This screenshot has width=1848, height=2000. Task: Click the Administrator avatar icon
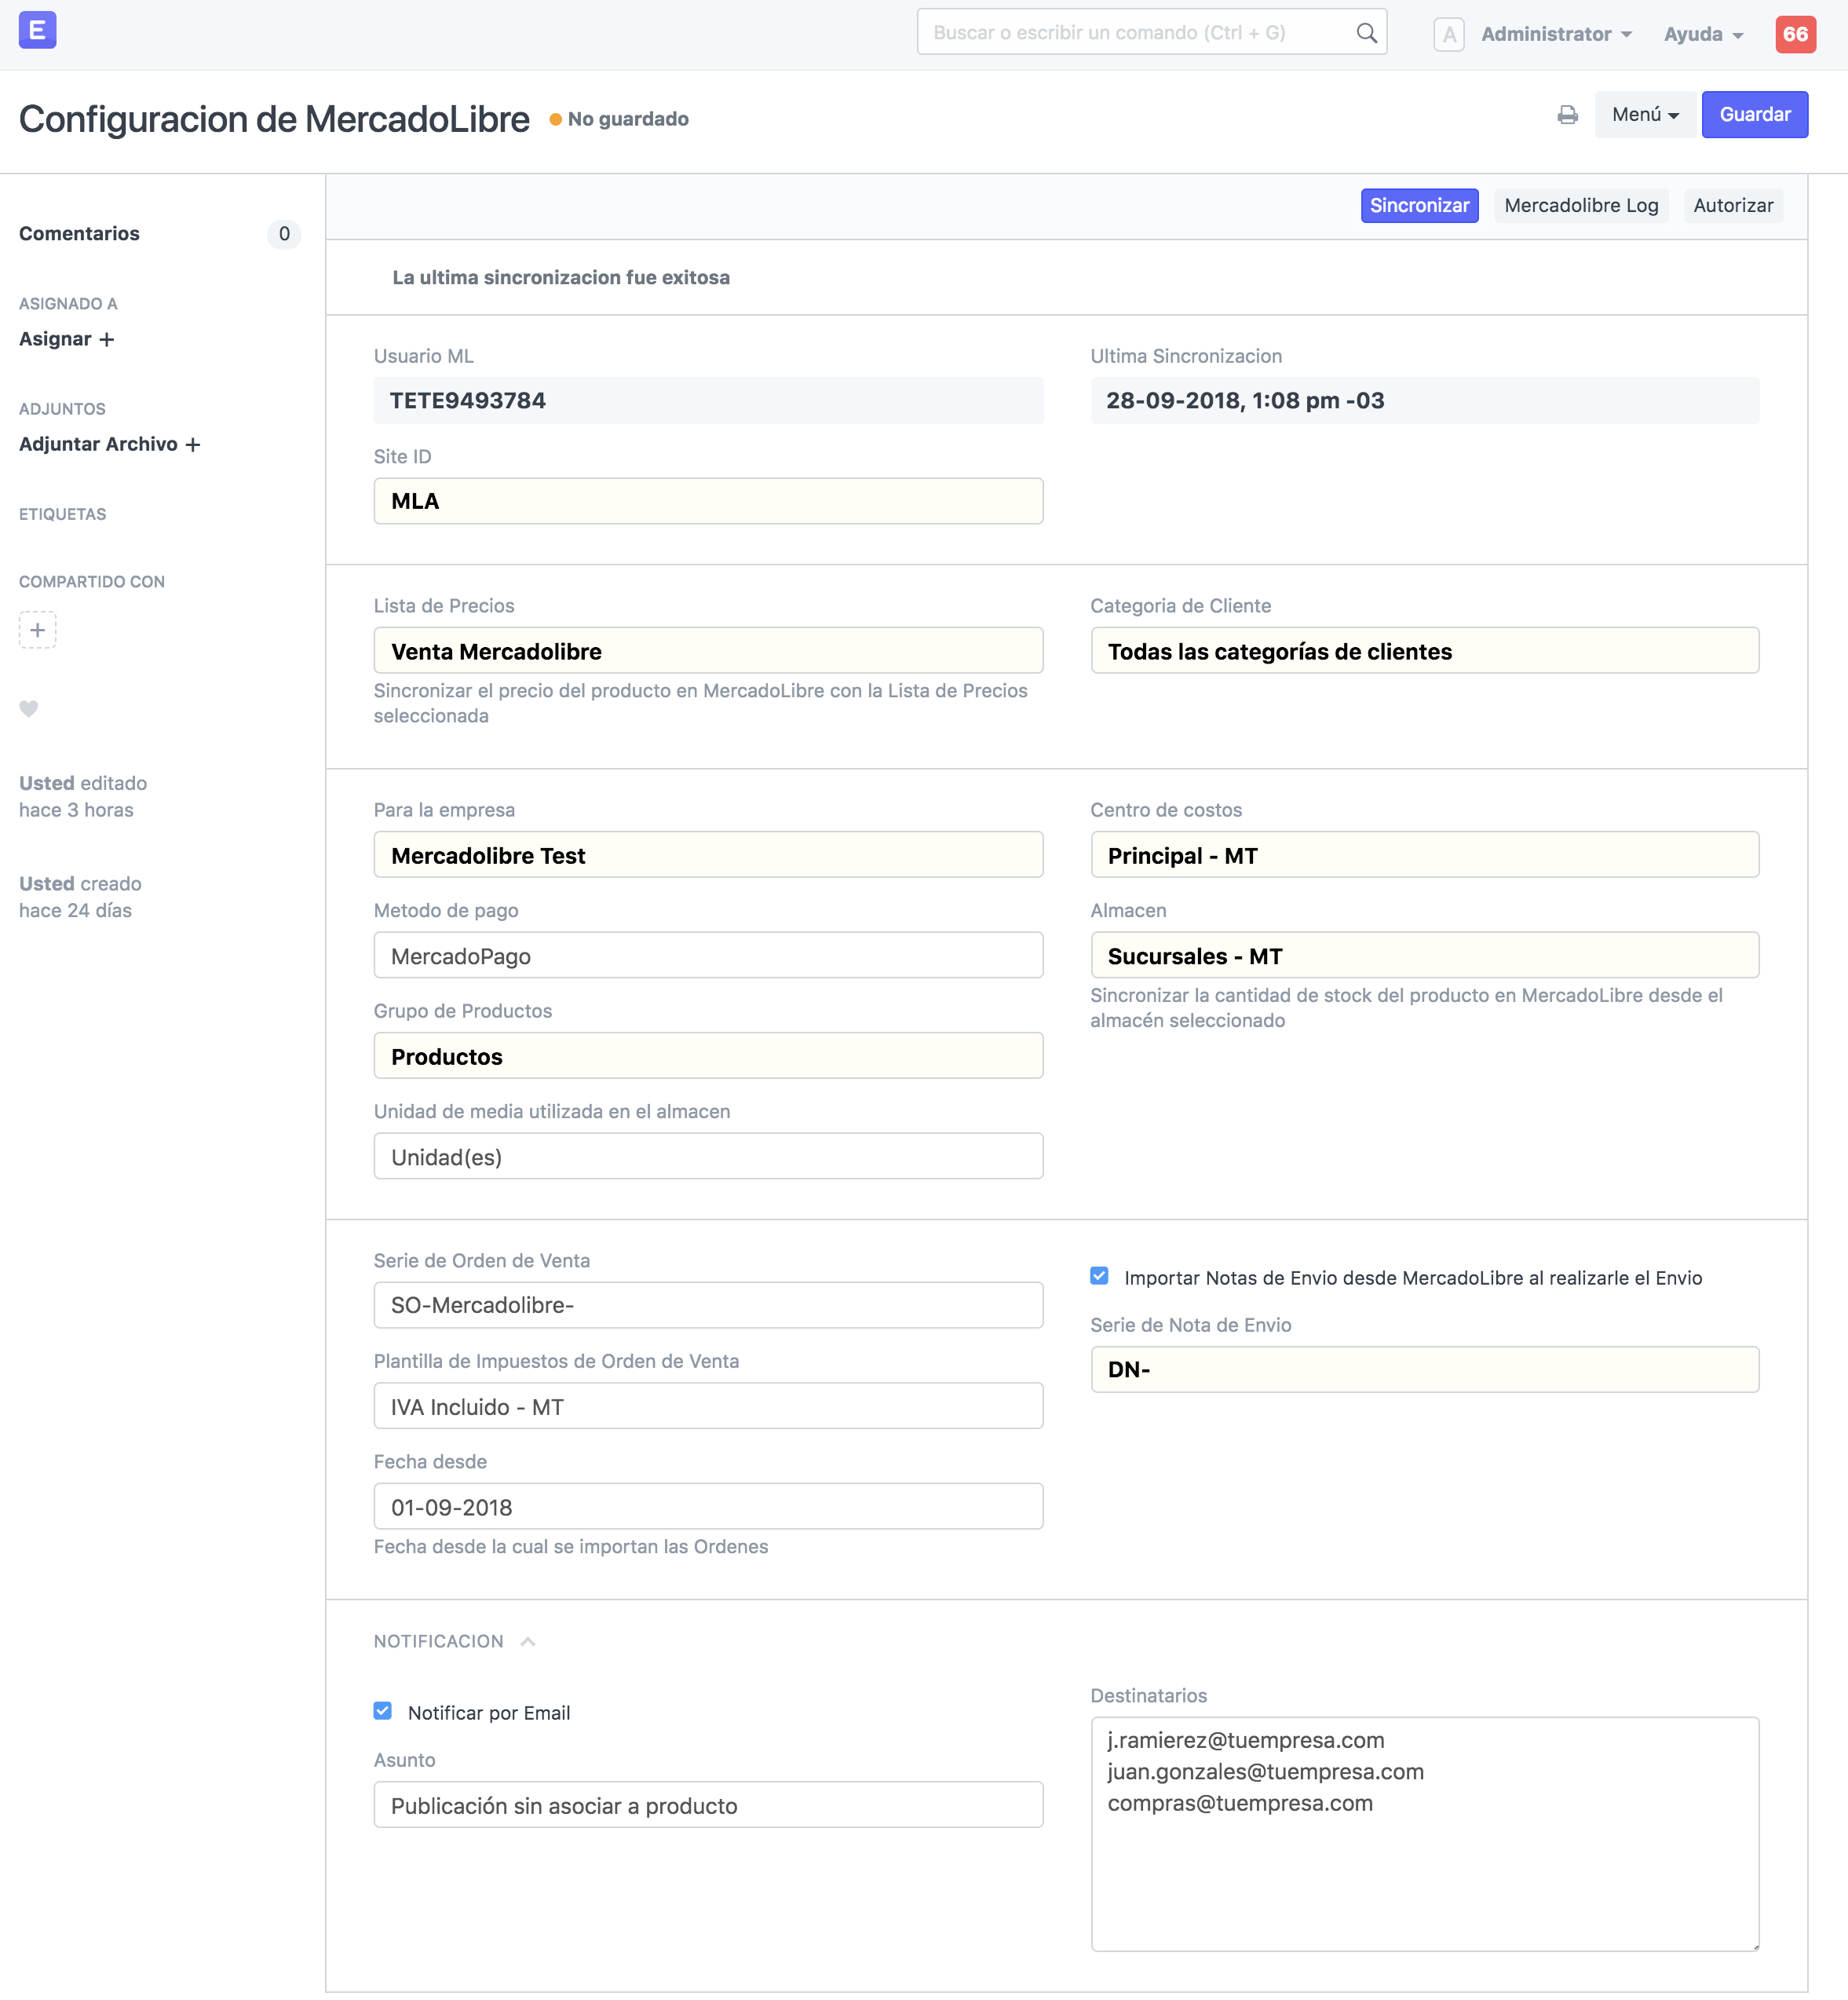[1448, 34]
